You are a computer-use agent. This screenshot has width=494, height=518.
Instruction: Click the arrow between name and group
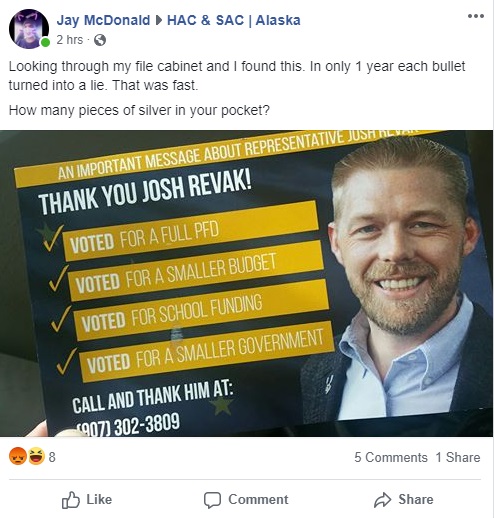point(159,20)
